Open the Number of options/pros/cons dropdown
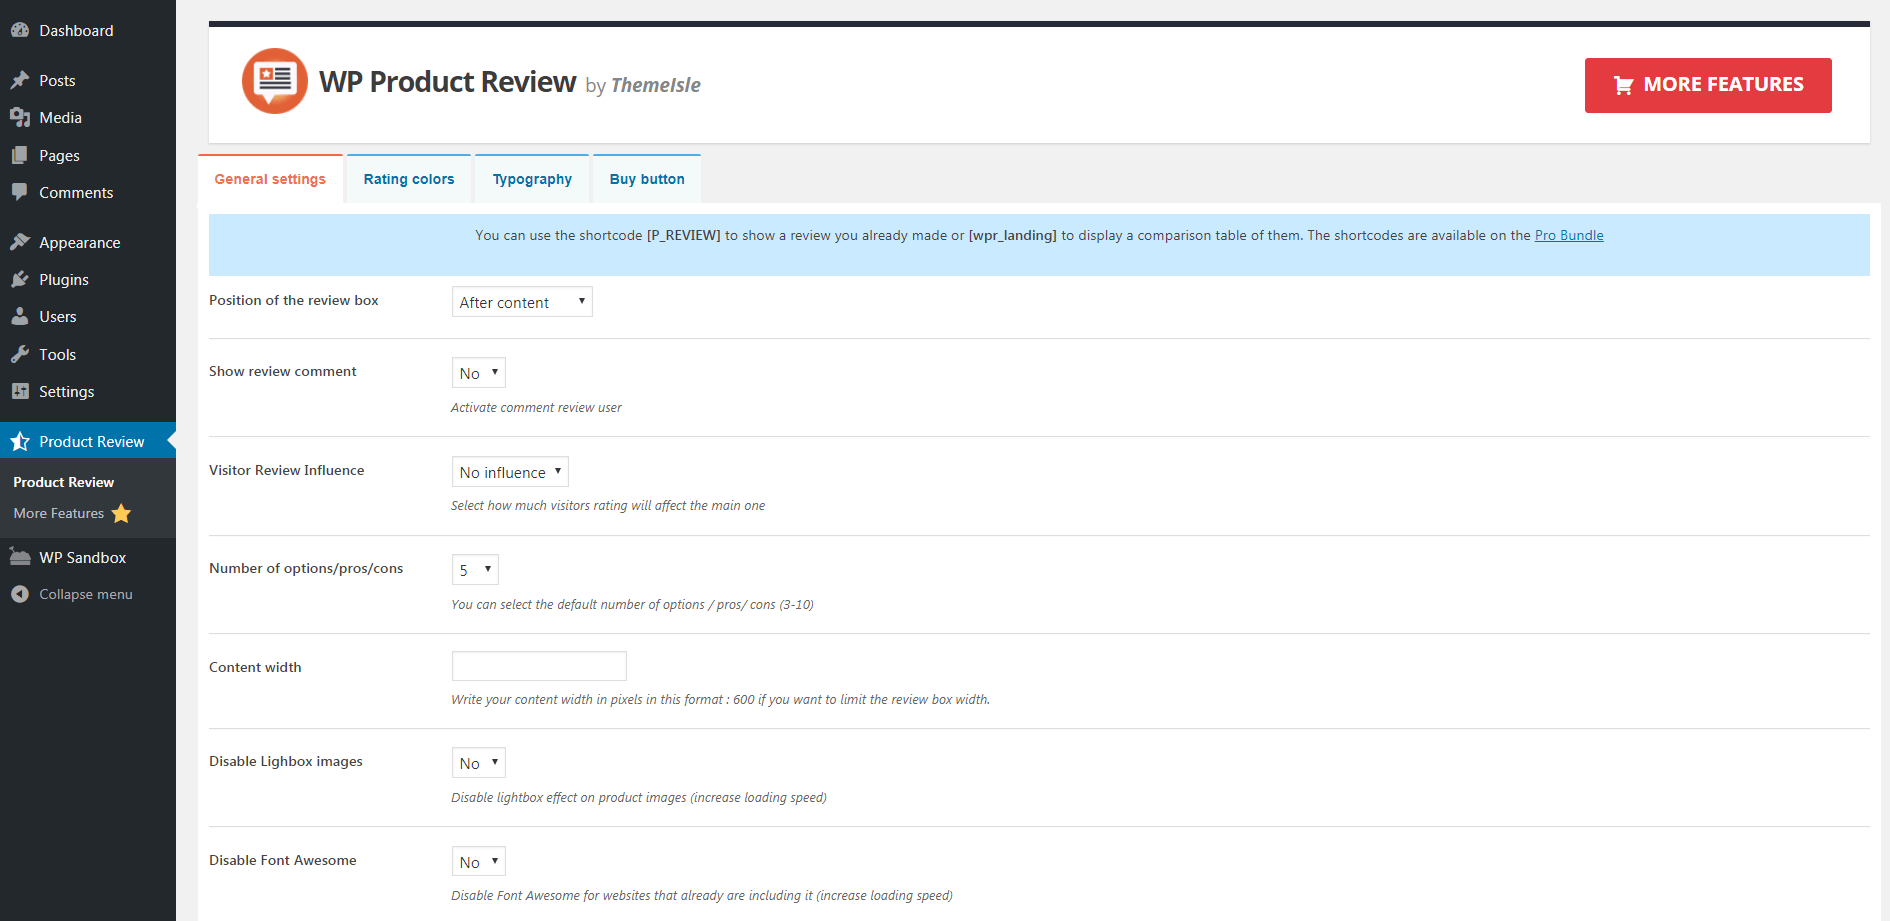Image resolution: width=1890 pixels, height=921 pixels. coord(475,570)
